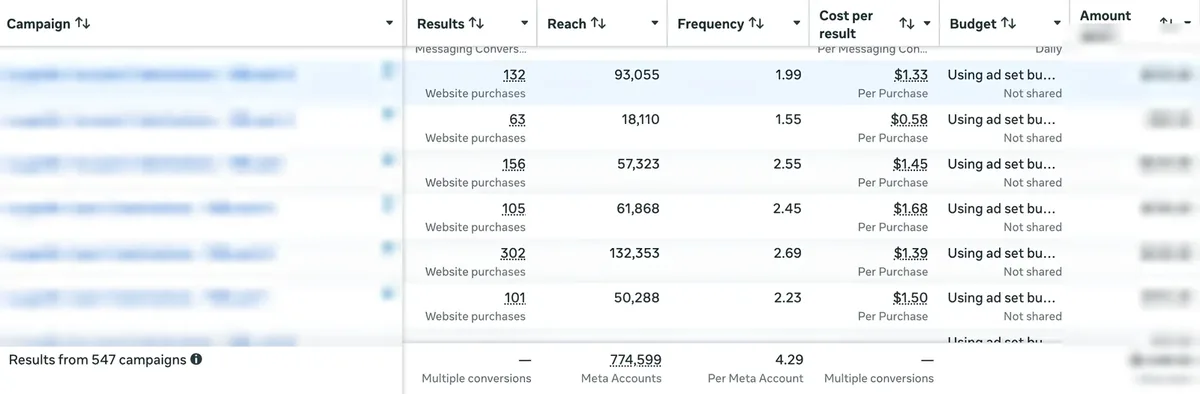Click the 4.29 total frequency value
The height and width of the screenshot is (394, 1200).
[x=789, y=360]
